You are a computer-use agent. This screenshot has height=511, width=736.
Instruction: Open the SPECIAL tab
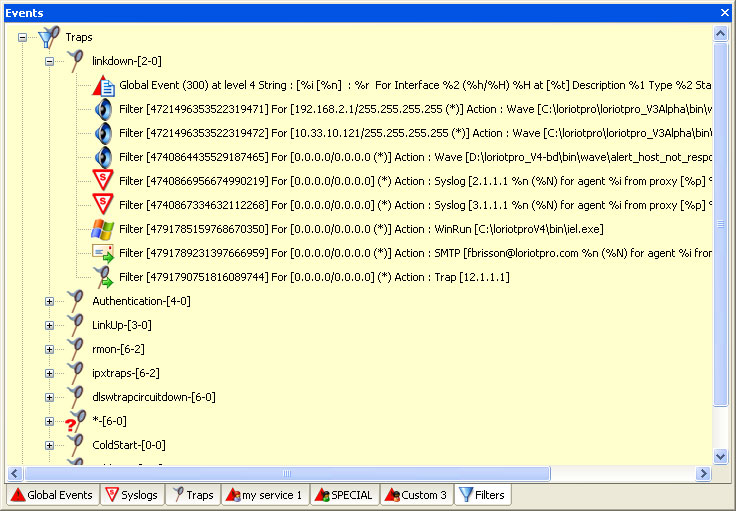(344, 495)
